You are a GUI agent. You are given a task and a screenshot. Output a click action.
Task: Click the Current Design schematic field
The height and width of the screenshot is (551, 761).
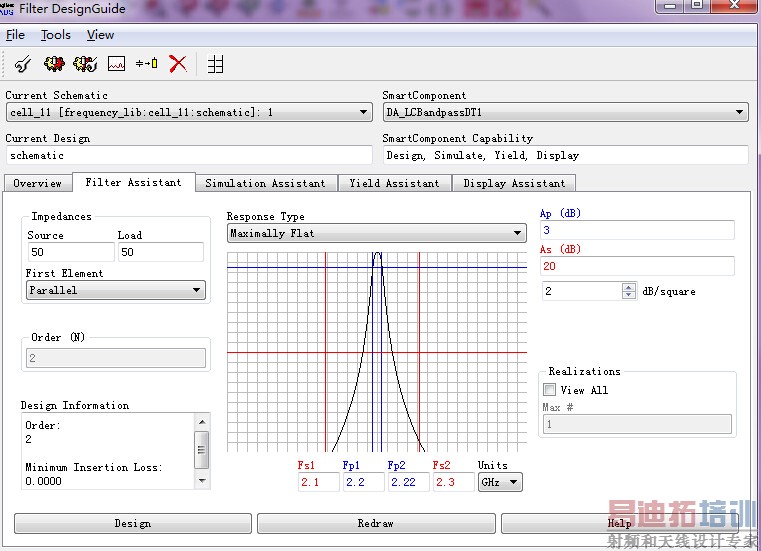(189, 155)
